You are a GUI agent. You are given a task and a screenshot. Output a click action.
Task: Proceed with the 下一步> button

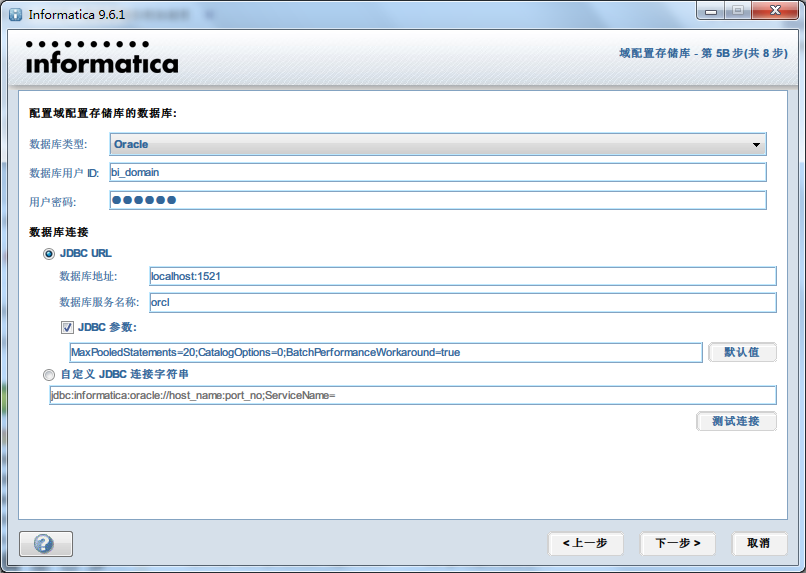click(677, 543)
